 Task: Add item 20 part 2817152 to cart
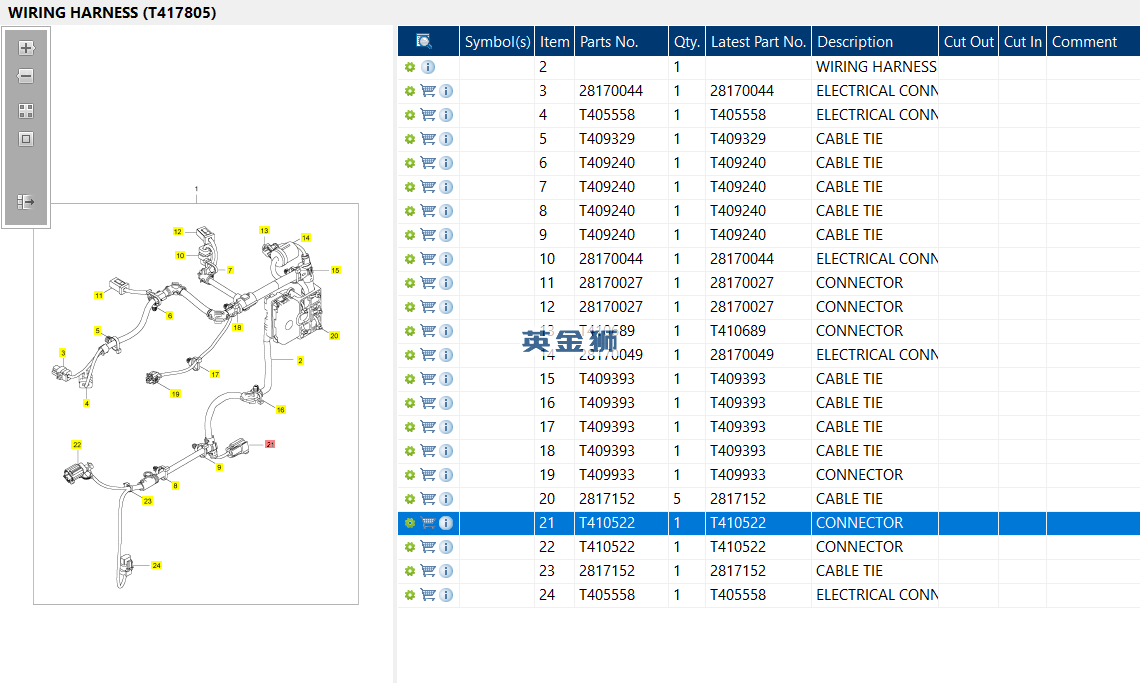428,499
